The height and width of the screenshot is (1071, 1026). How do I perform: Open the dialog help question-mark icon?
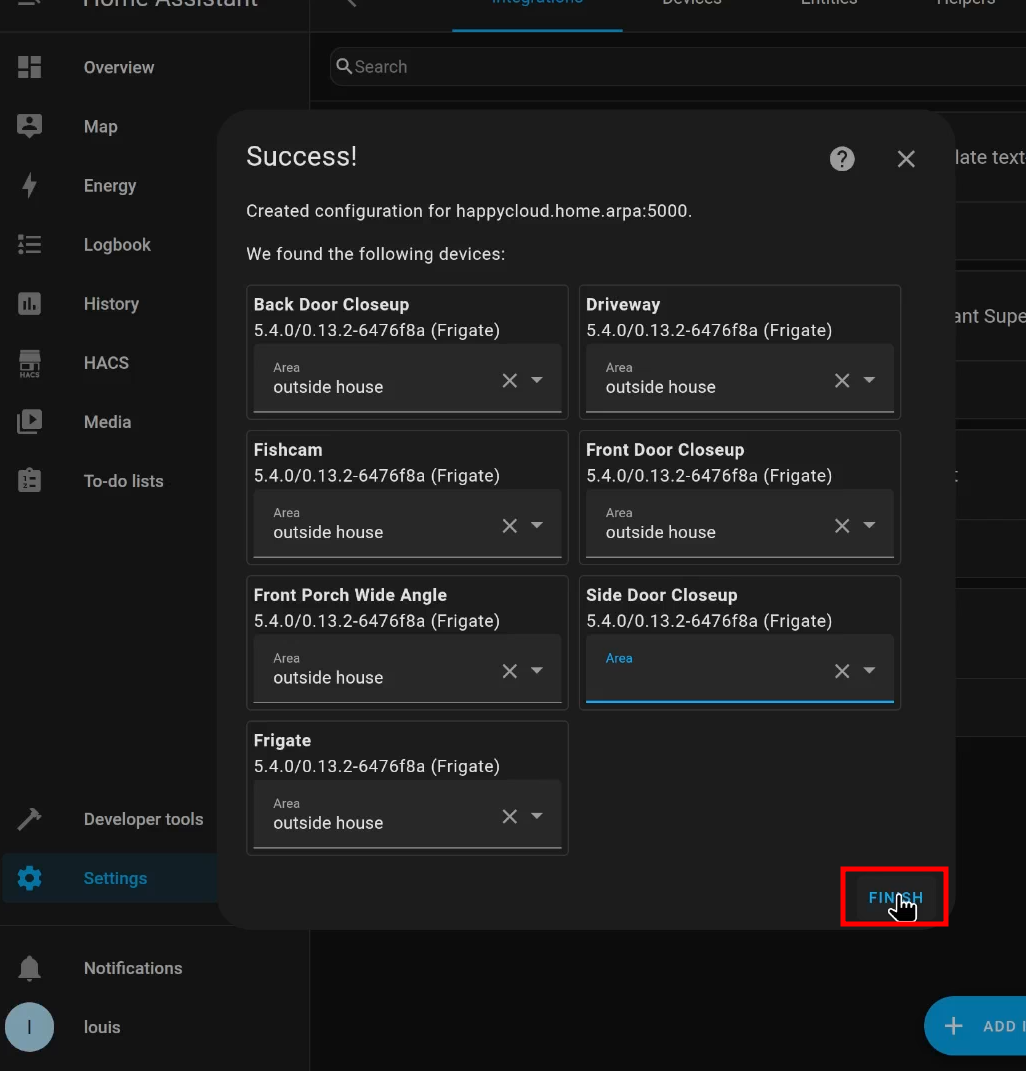tap(842, 158)
